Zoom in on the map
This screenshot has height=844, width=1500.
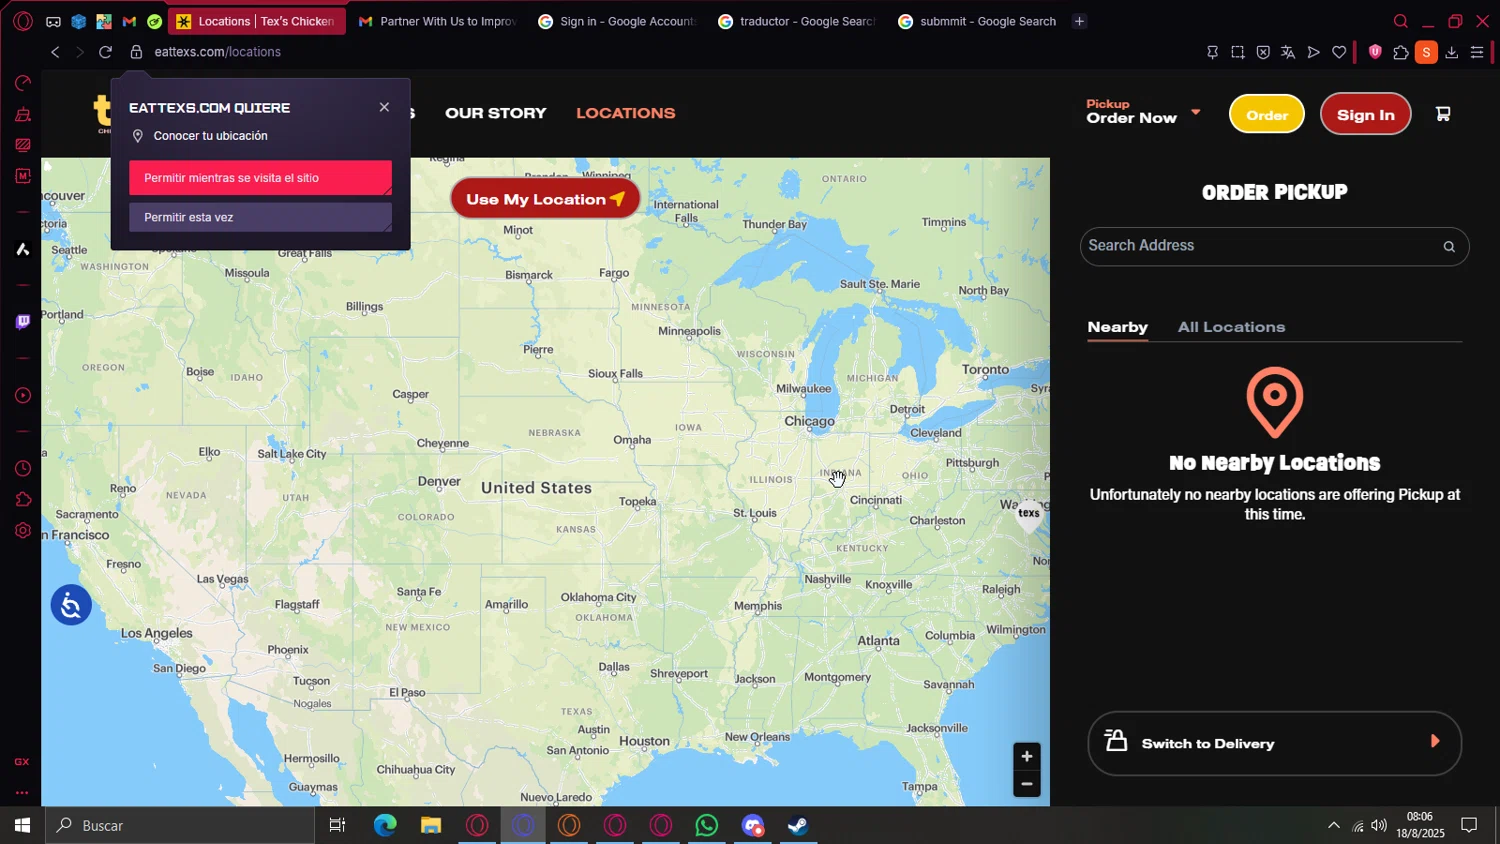(x=1027, y=756)
